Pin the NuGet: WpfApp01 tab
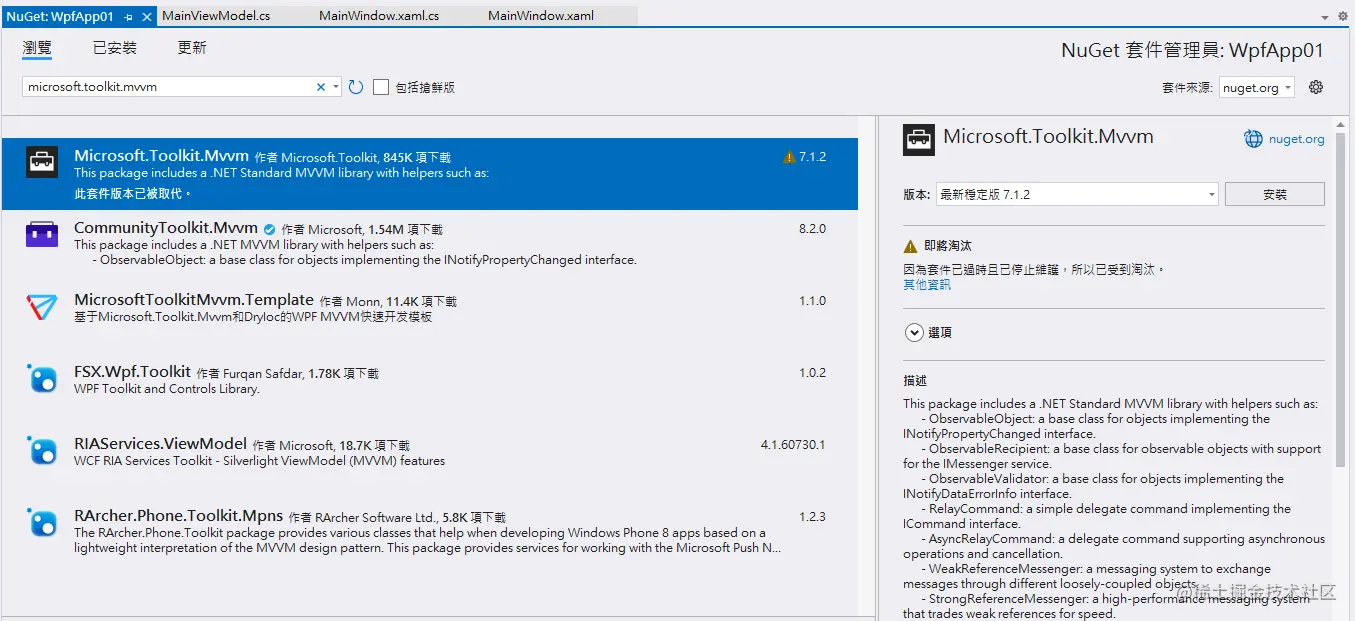Screen dimensions: 1355x621 (129, 17)
